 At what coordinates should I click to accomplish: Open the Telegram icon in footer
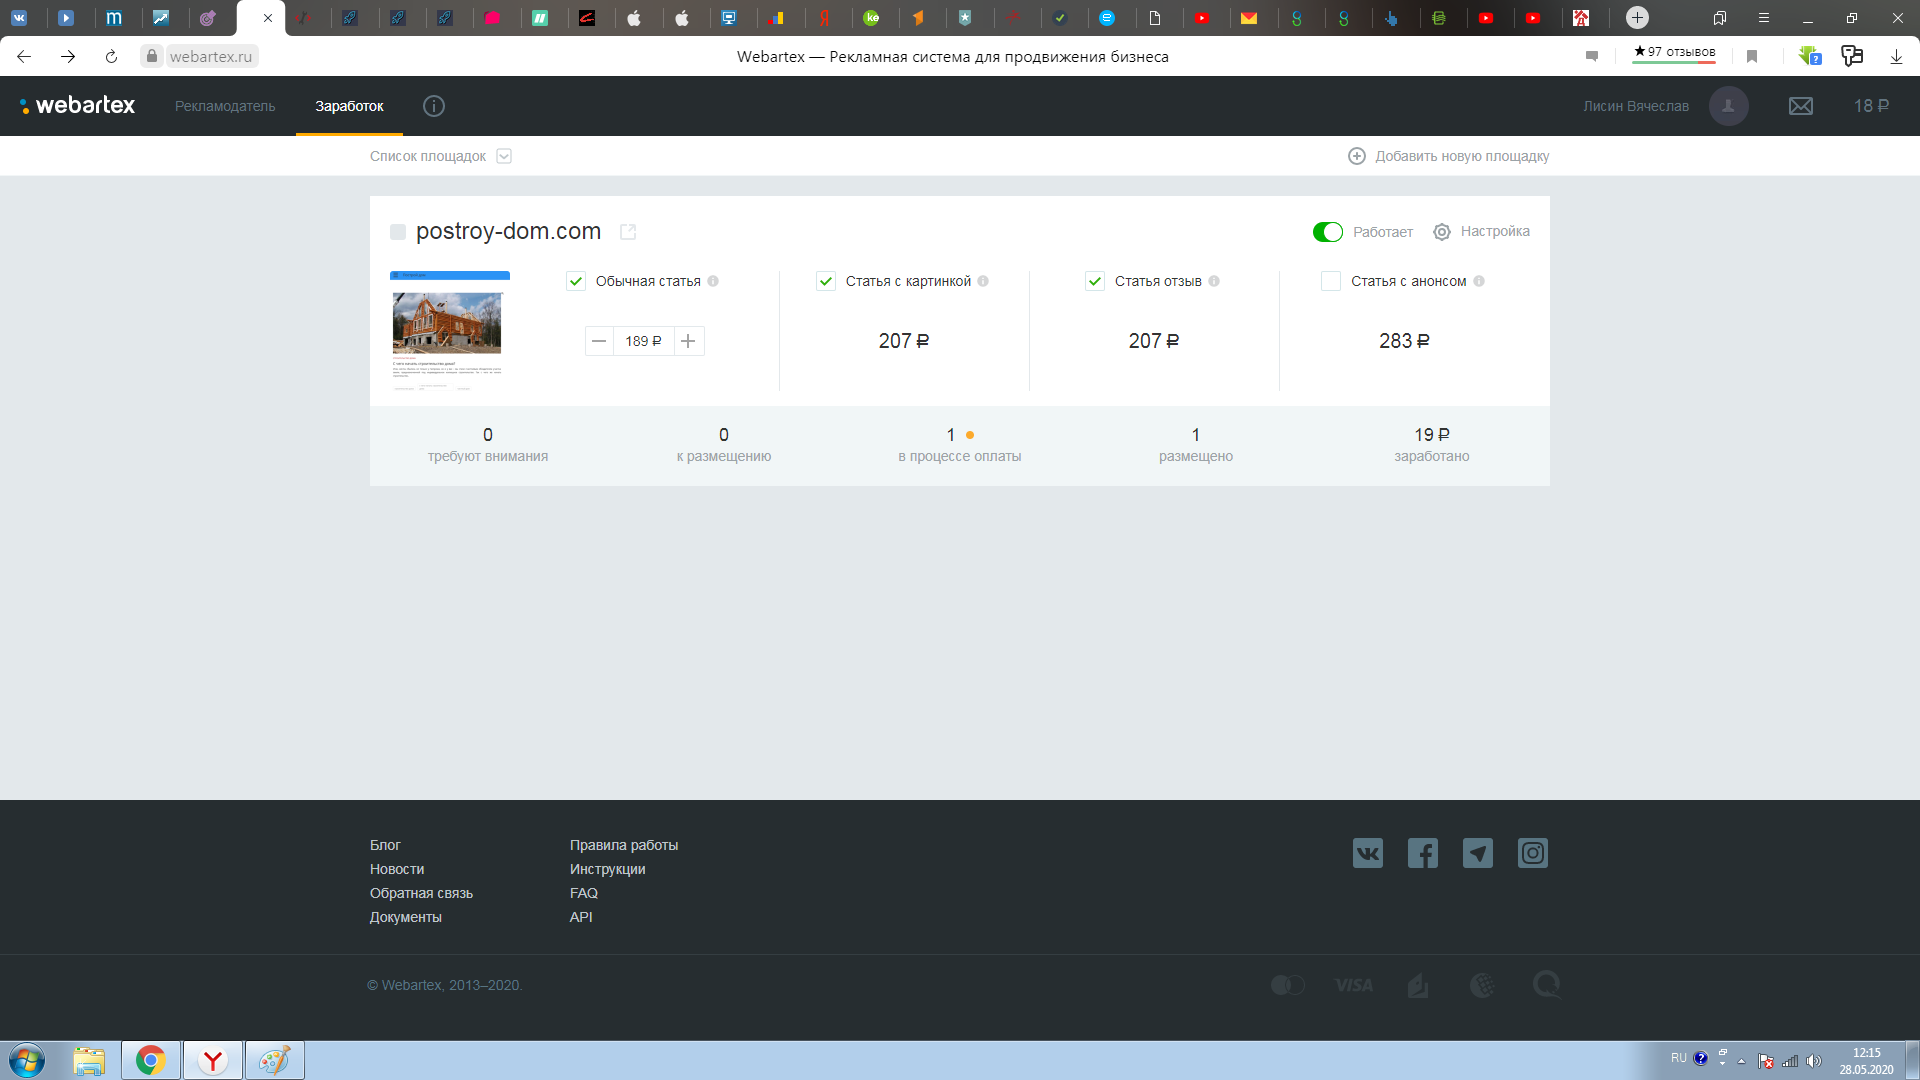click(1477, 853)
